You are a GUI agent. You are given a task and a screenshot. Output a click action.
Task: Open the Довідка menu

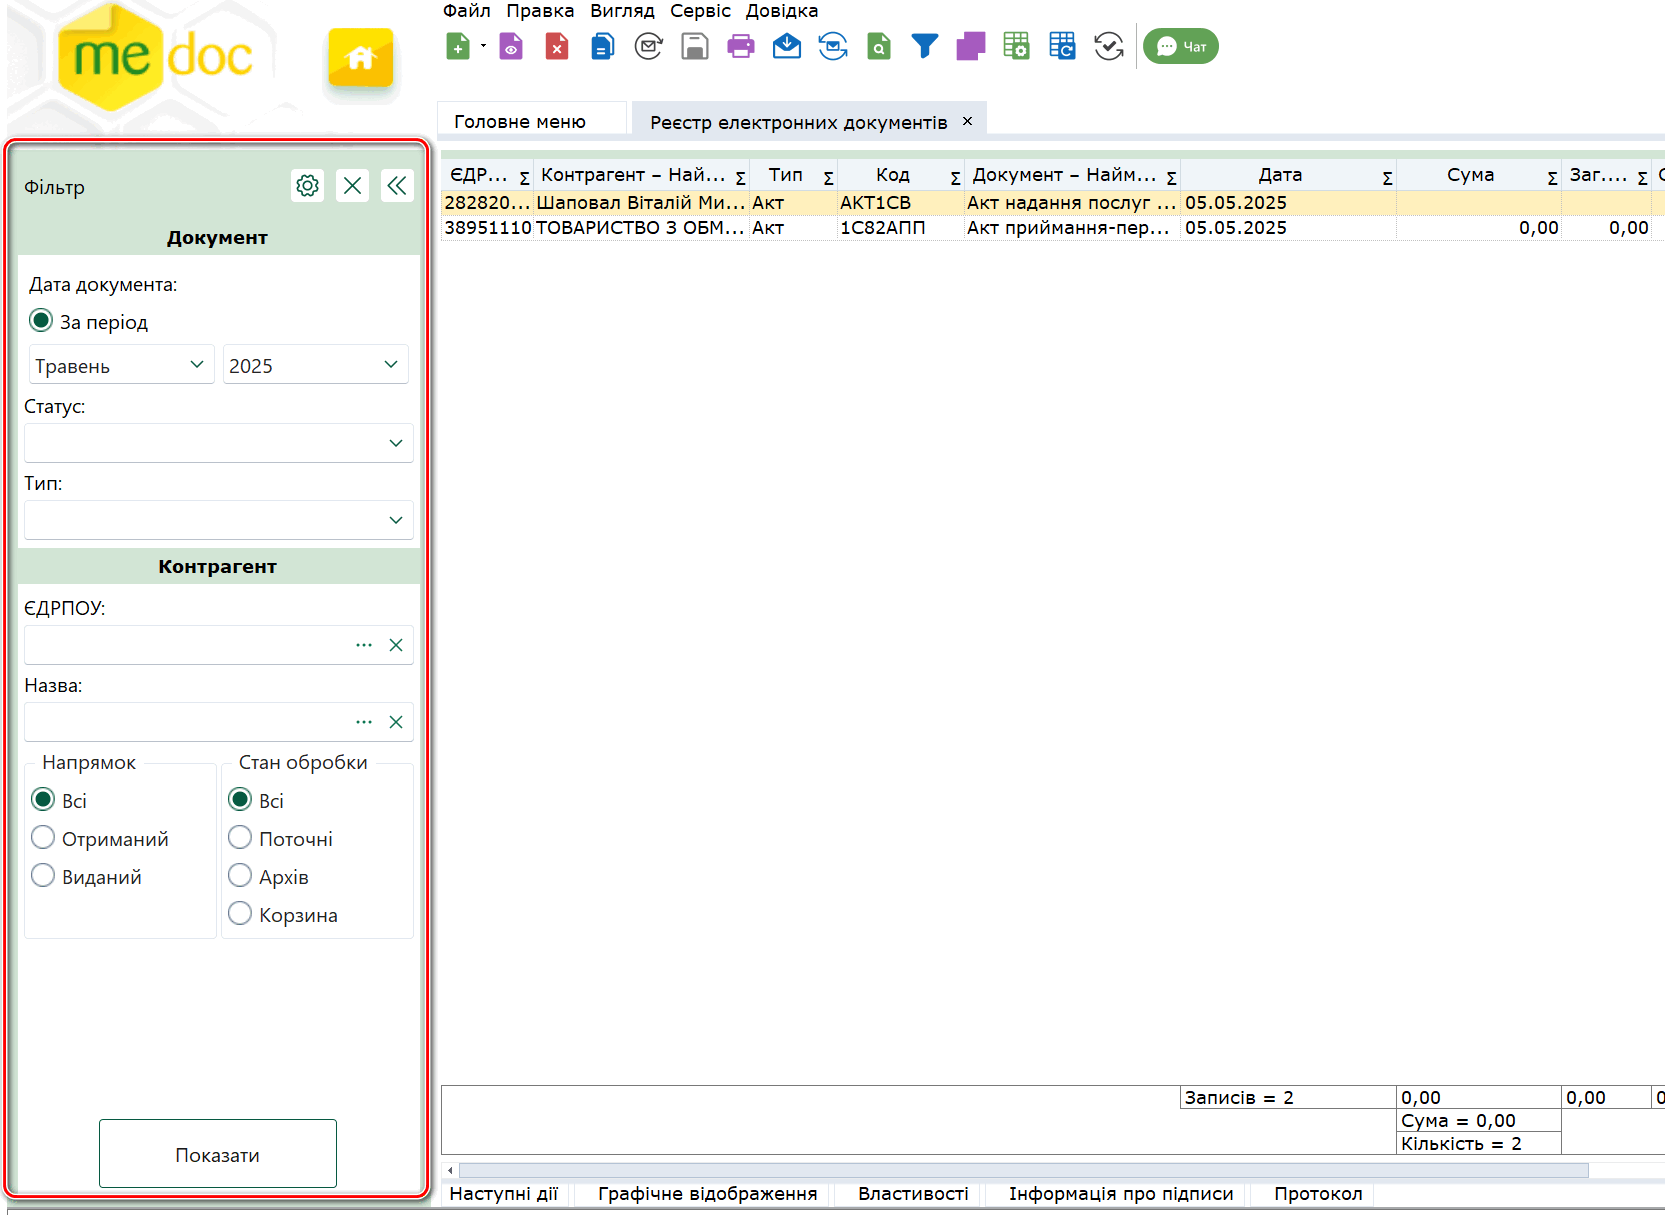pos(782,11)
